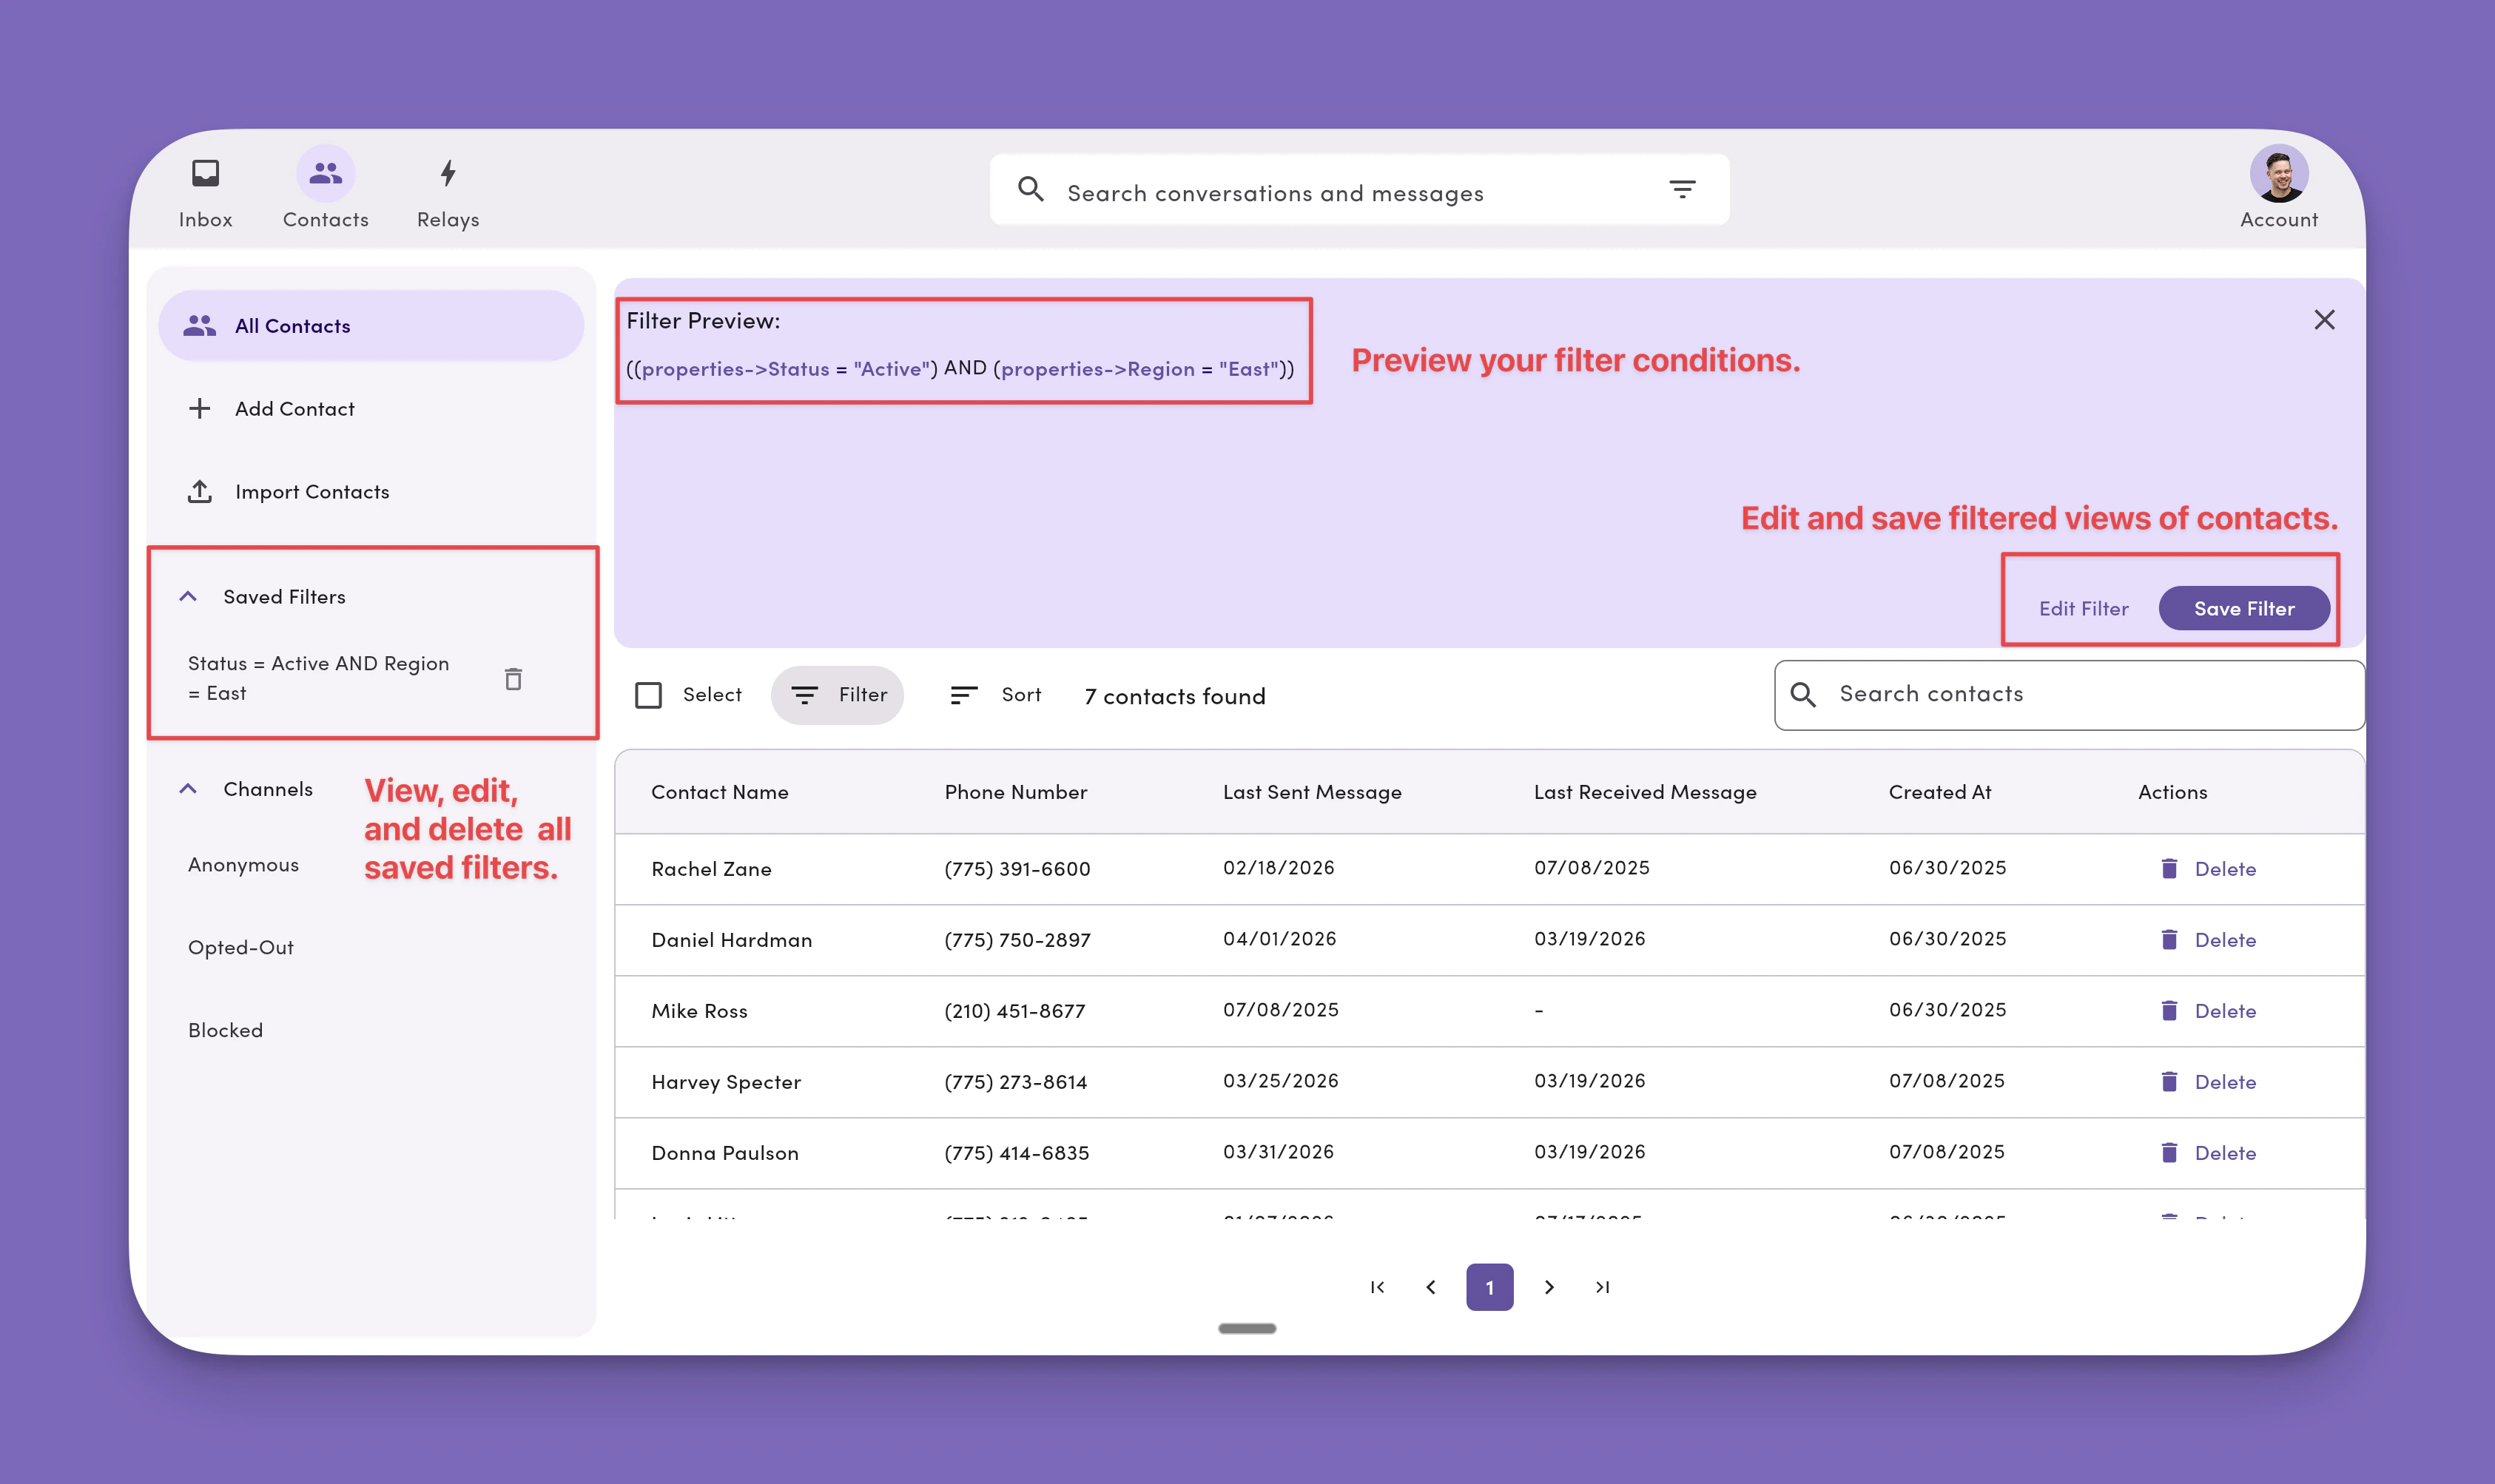This screenshot has width=2495, height=1484.
Task: Click the Phone Number column header
Action: coord(1016,792)
